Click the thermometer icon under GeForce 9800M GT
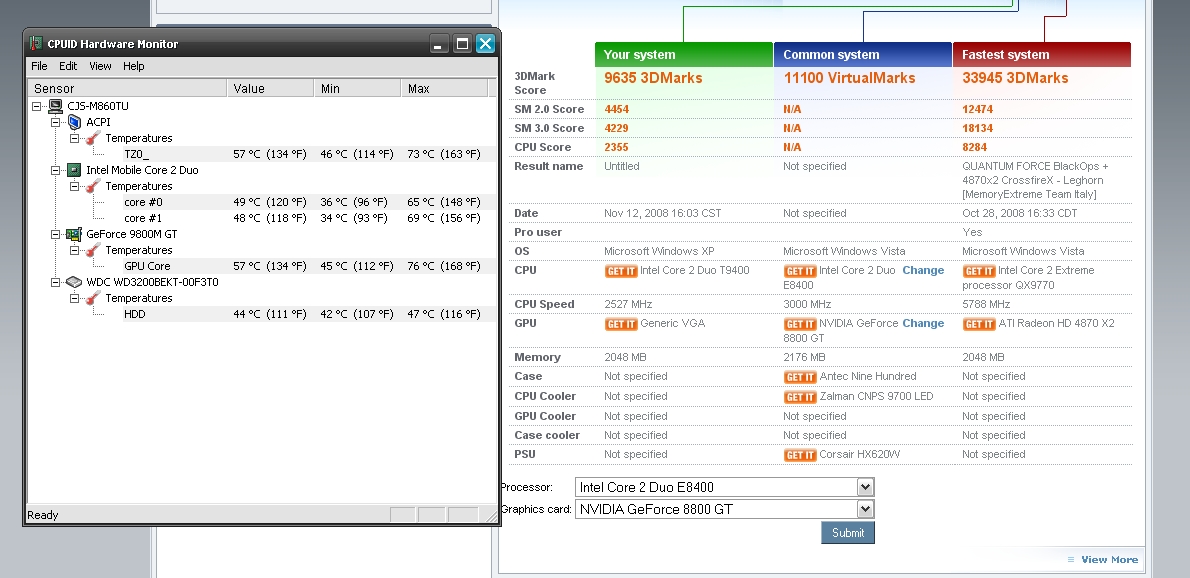Viewport: 1190px width, 578px height. pyautogui.click(x=93, y=250)
